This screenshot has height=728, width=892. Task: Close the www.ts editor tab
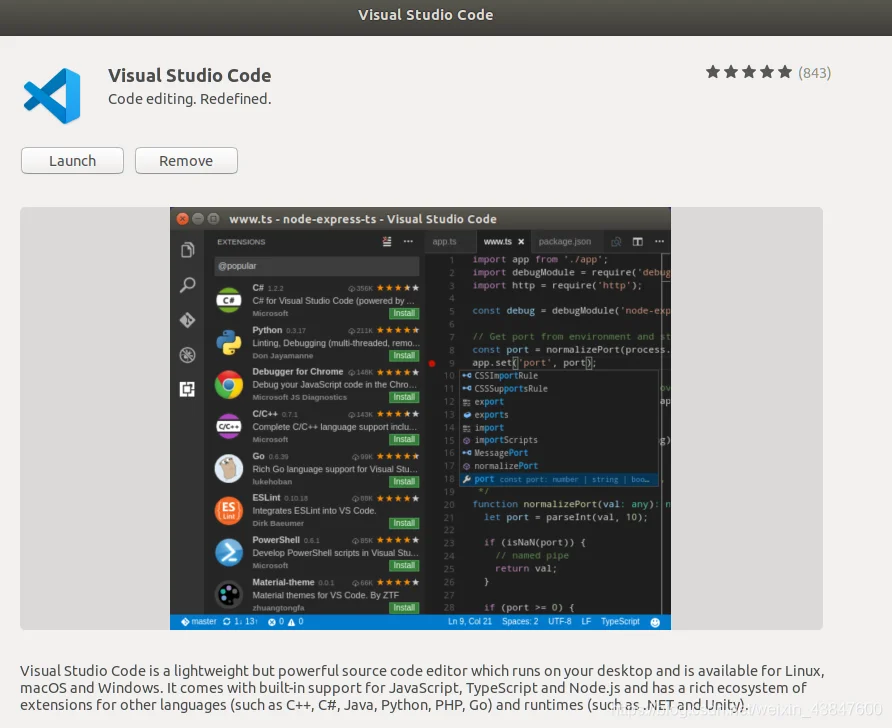[521, 242]
